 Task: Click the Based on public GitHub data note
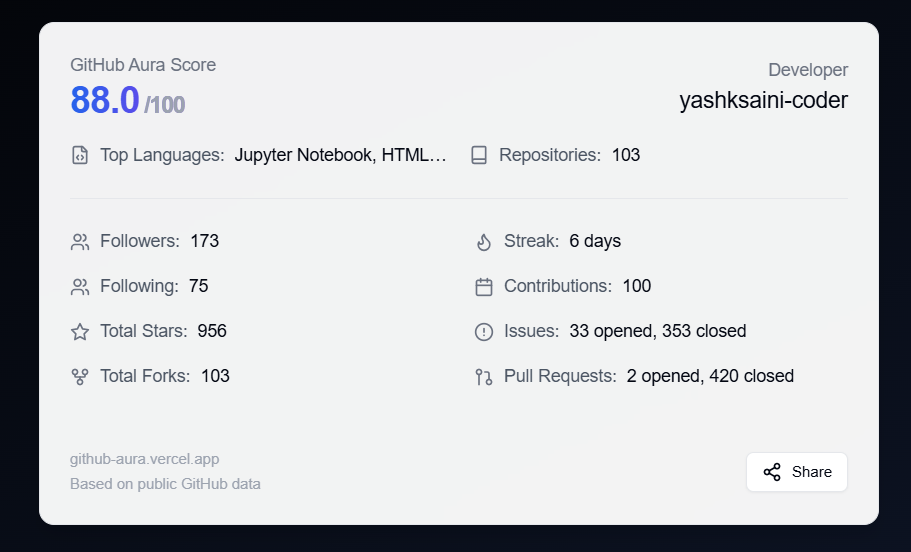click(165, 484)
